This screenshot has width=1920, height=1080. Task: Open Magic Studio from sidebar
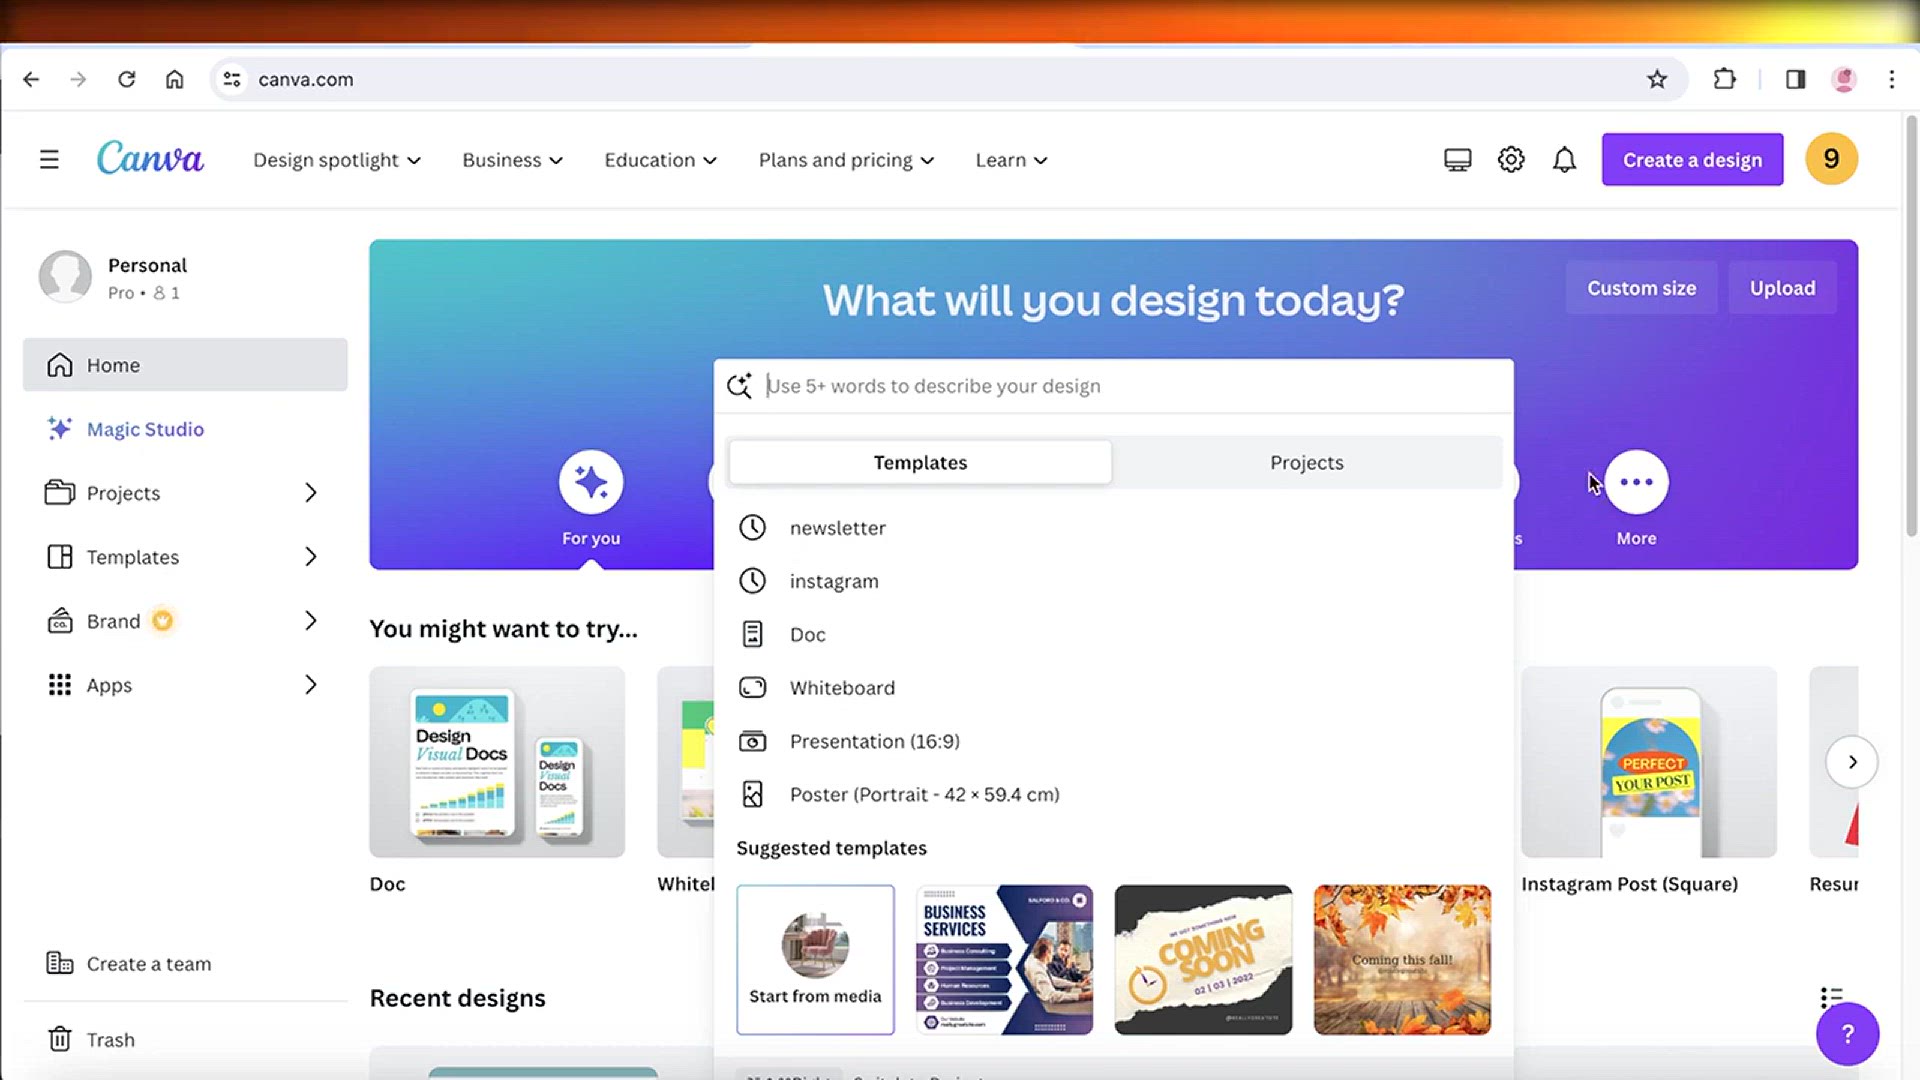(125, 429)
